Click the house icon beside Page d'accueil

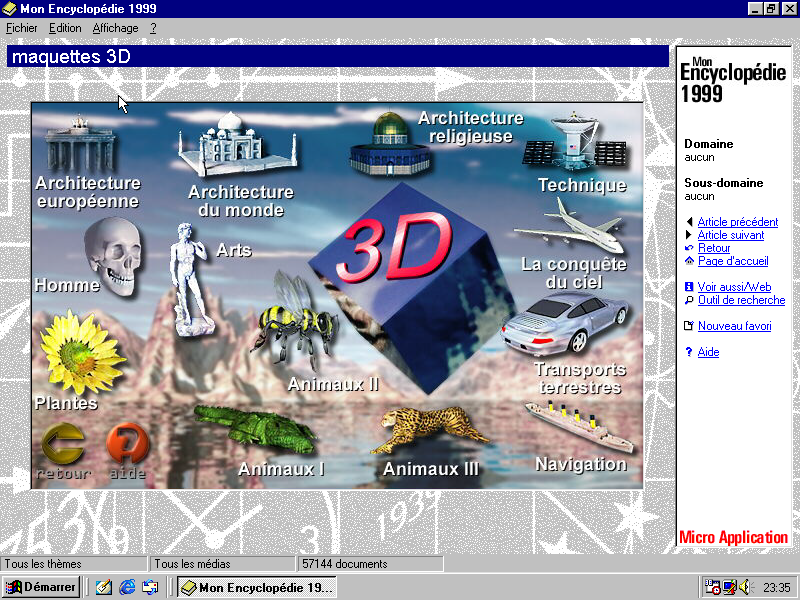(x=689, y=261)
